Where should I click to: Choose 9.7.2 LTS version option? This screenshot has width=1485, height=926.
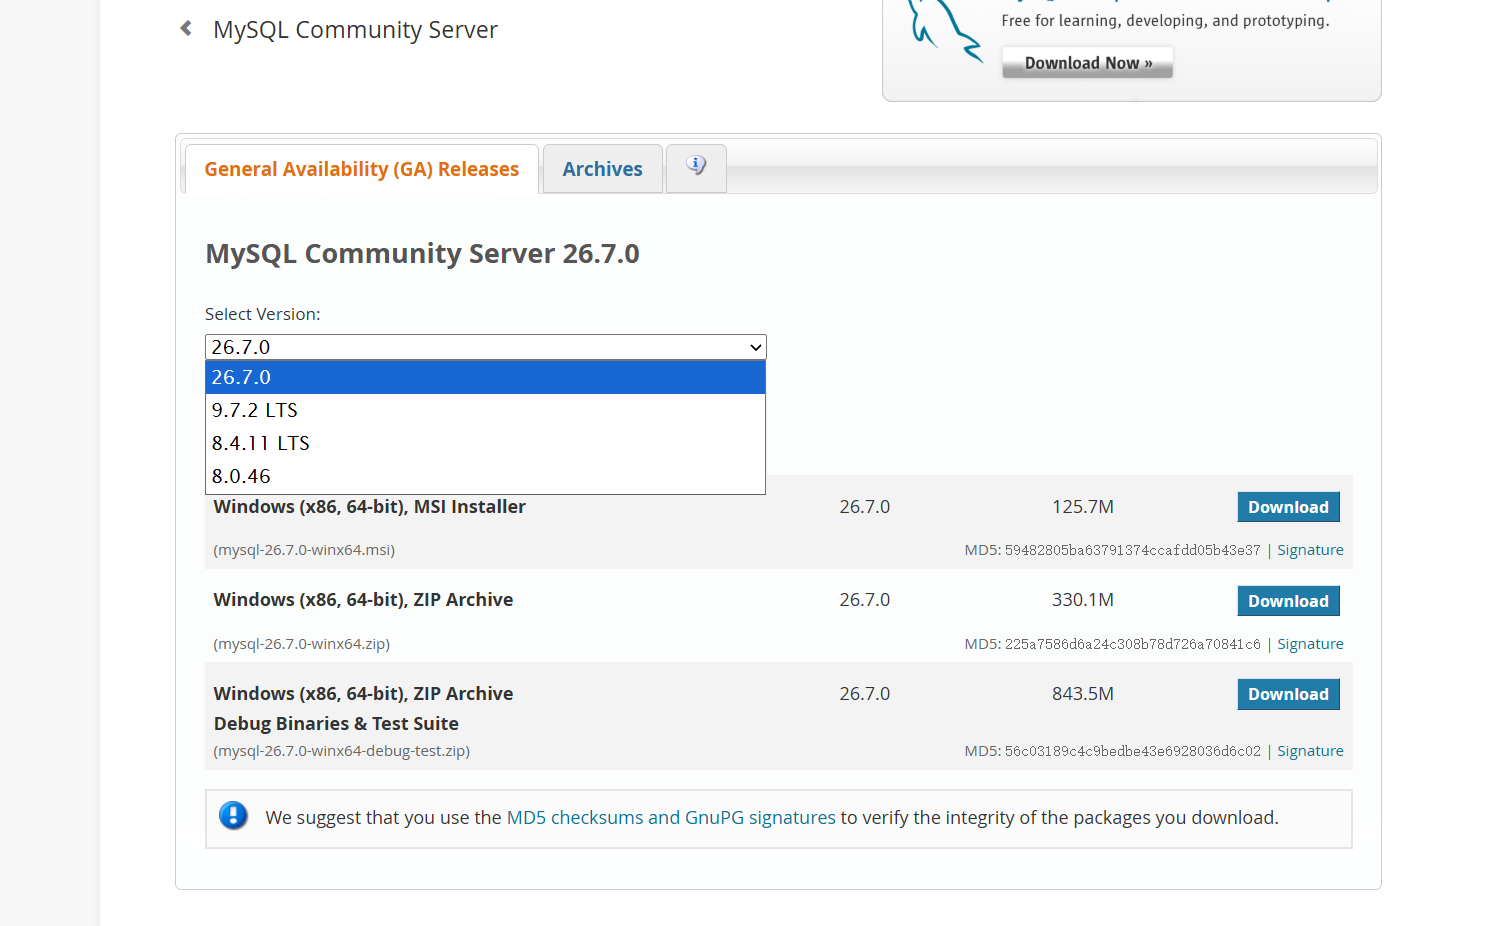(486, 410)
